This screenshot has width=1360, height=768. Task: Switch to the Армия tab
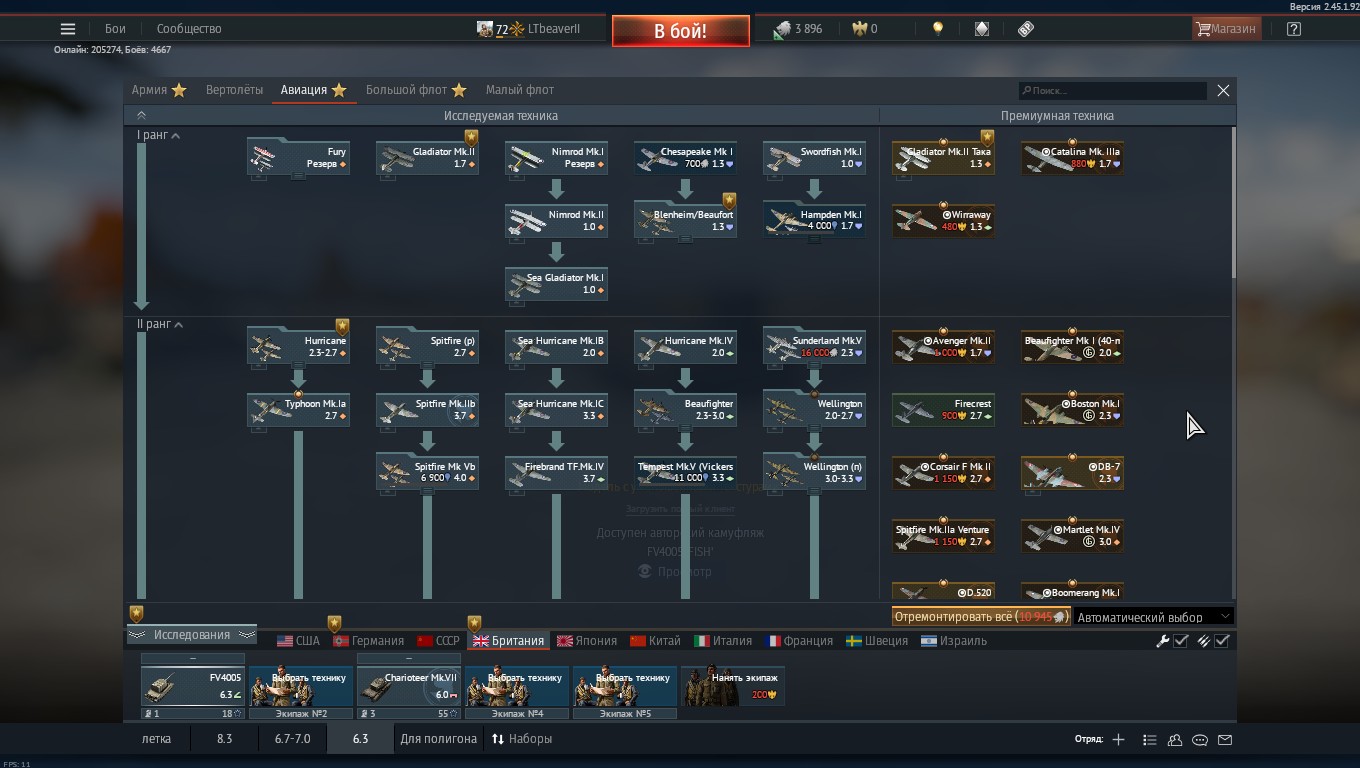coord(159,90)
